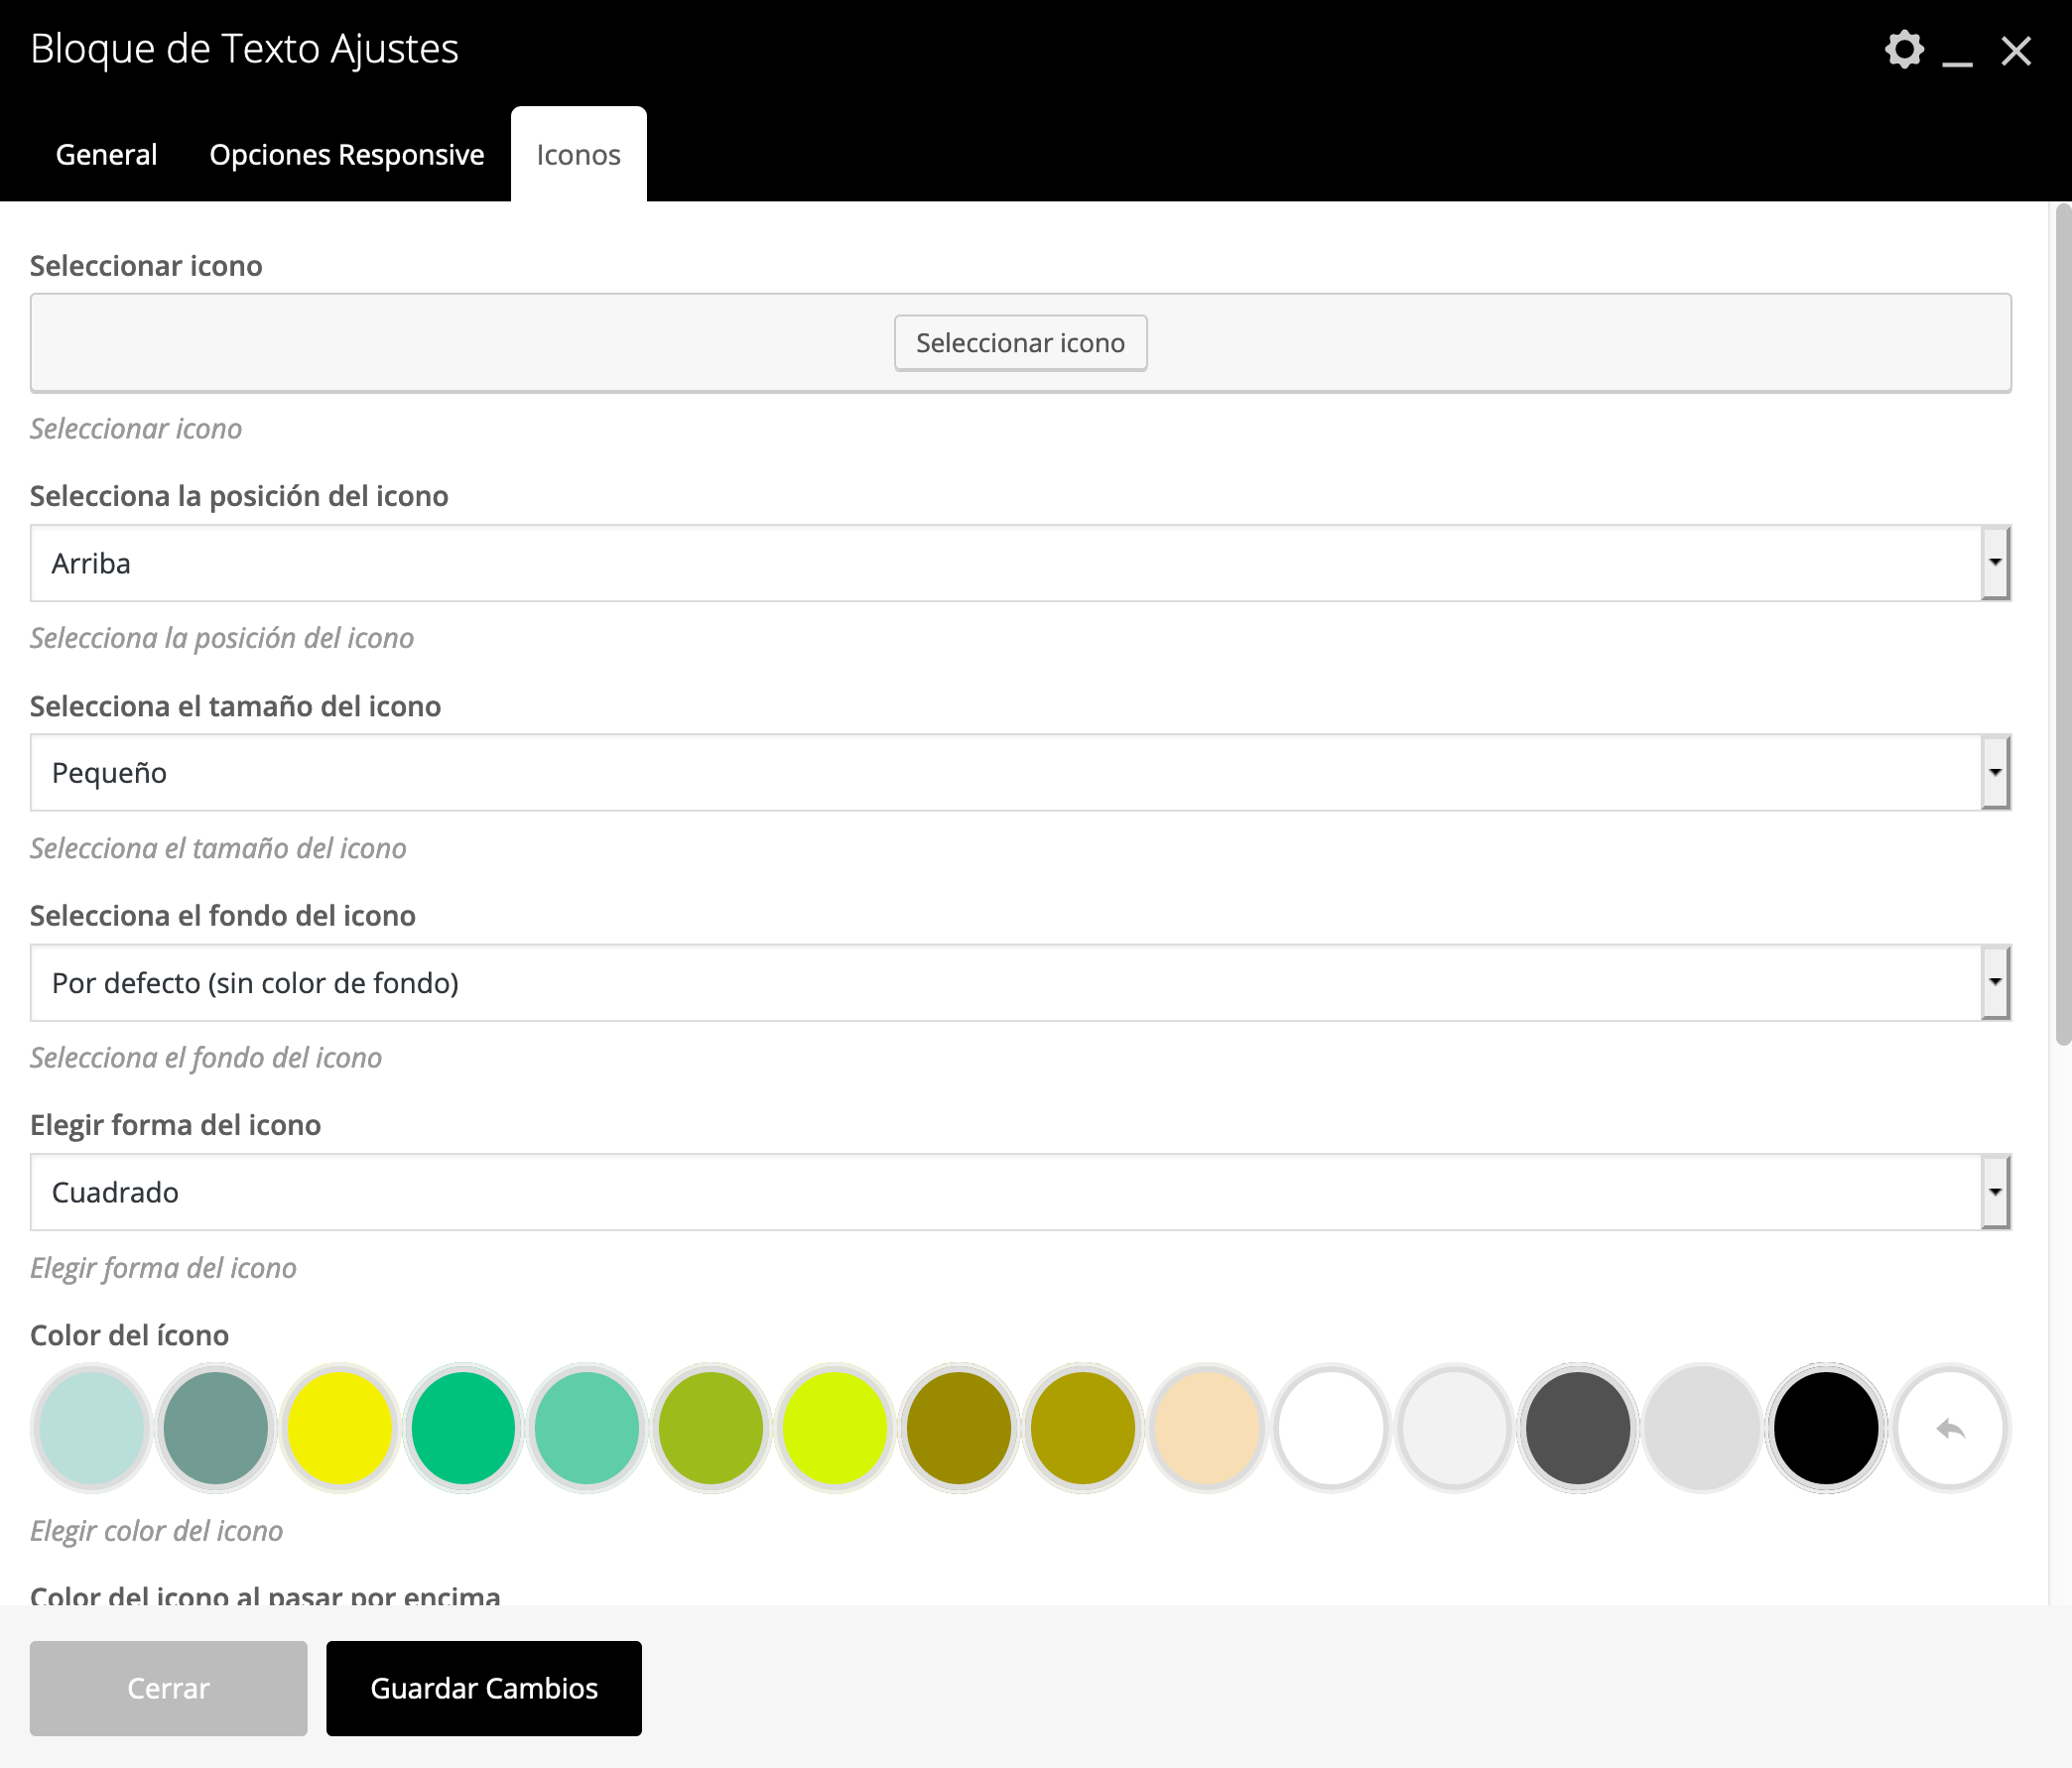
Task: Open the Opciones Responsive tab
Action: [x=346, y=154]
